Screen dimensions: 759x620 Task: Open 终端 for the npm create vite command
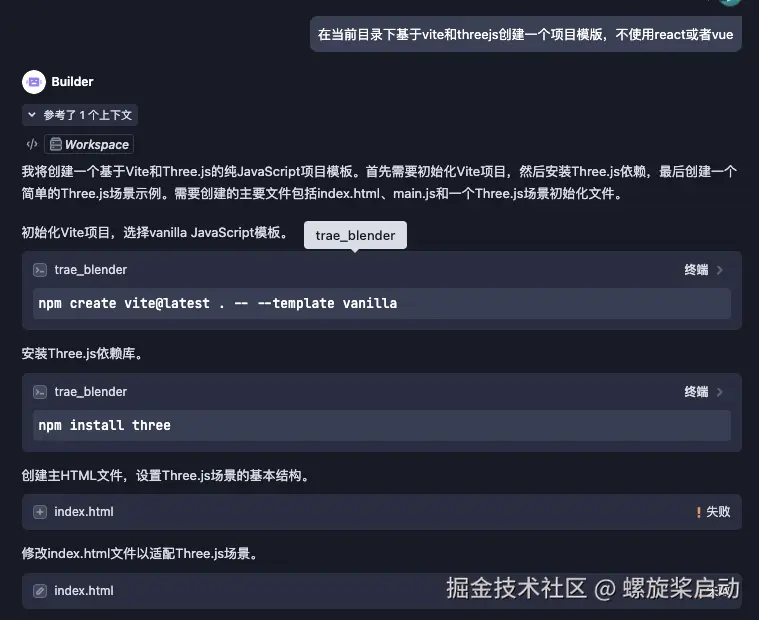click(x=696, y=270)
